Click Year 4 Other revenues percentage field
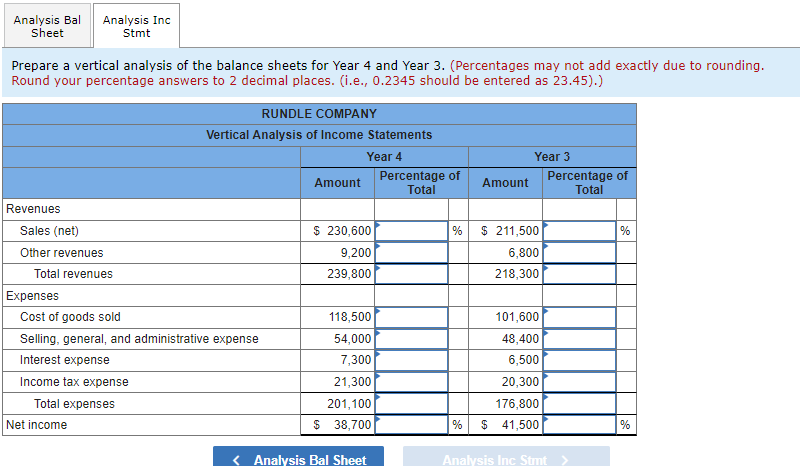Image resolution: width=808 pixels, height=466 pixels. click(x=411, y=253)
